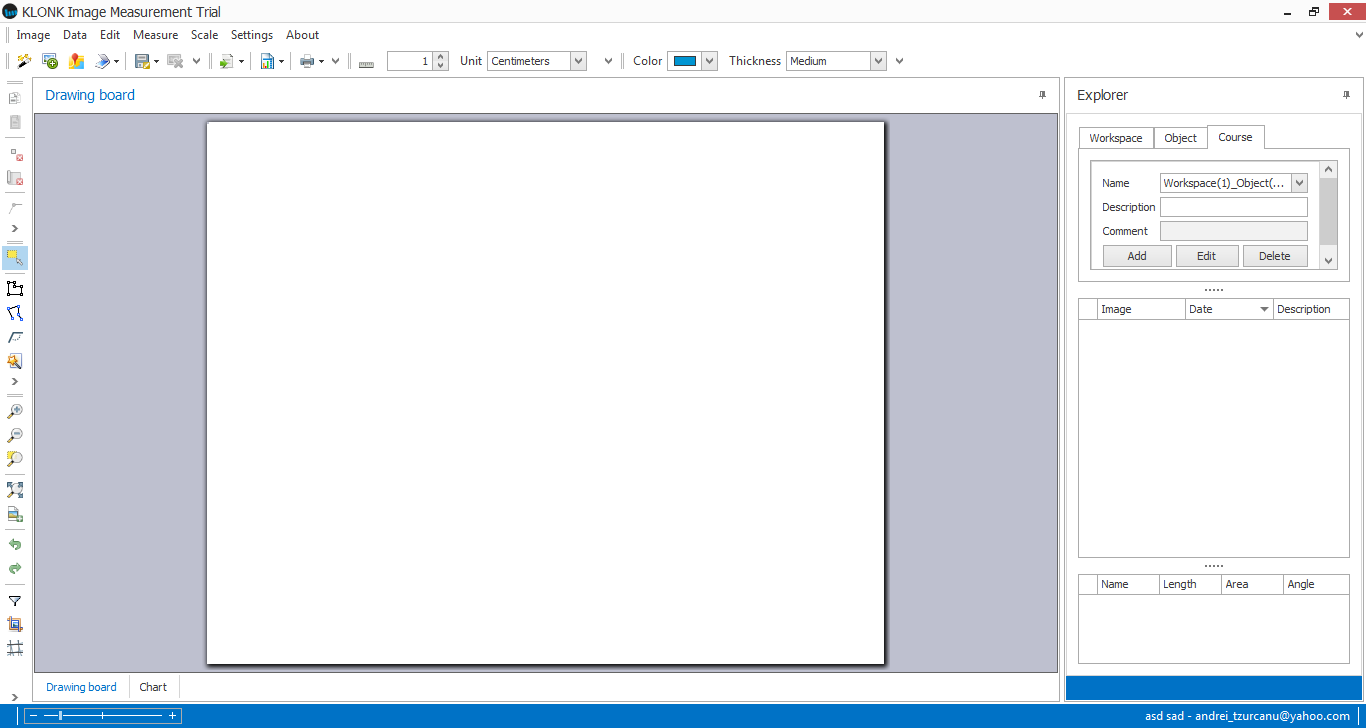Click the chart report icon in toolbar

click(x=267, y=61)
